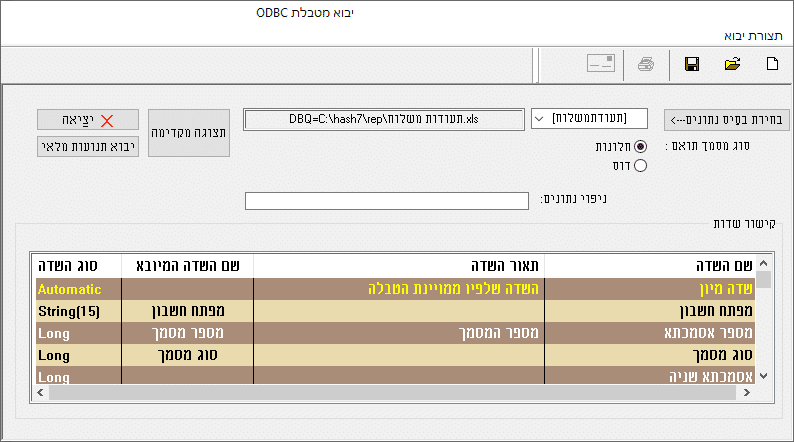Viewport: 794px width, 442px height.
Task: Click the new document toolbar icon
Action: click(x=772, y=64)
